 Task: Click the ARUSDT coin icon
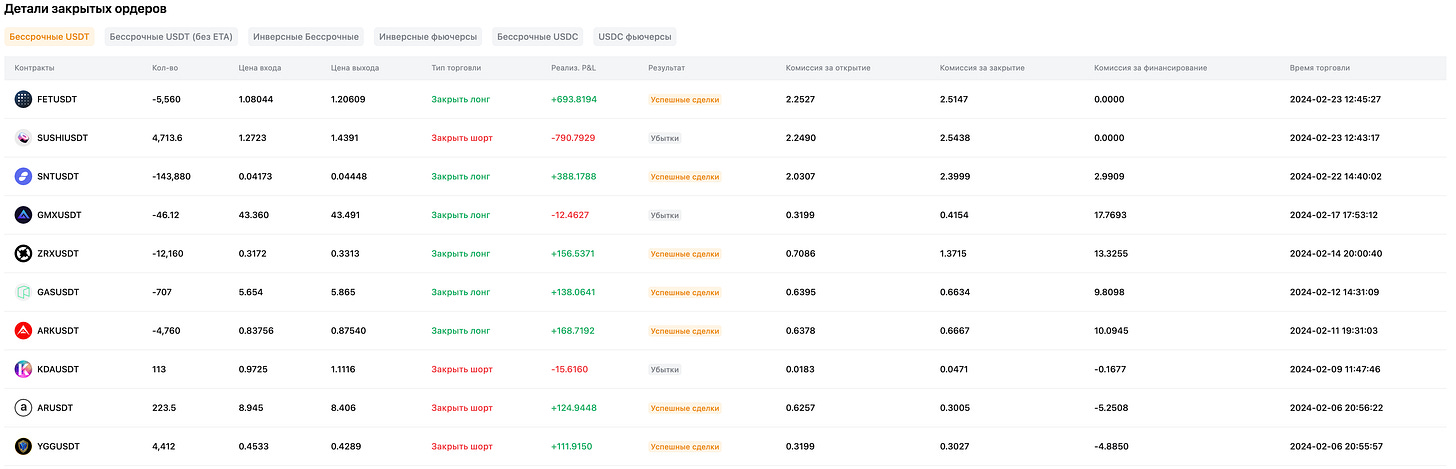tap(23, 408)
